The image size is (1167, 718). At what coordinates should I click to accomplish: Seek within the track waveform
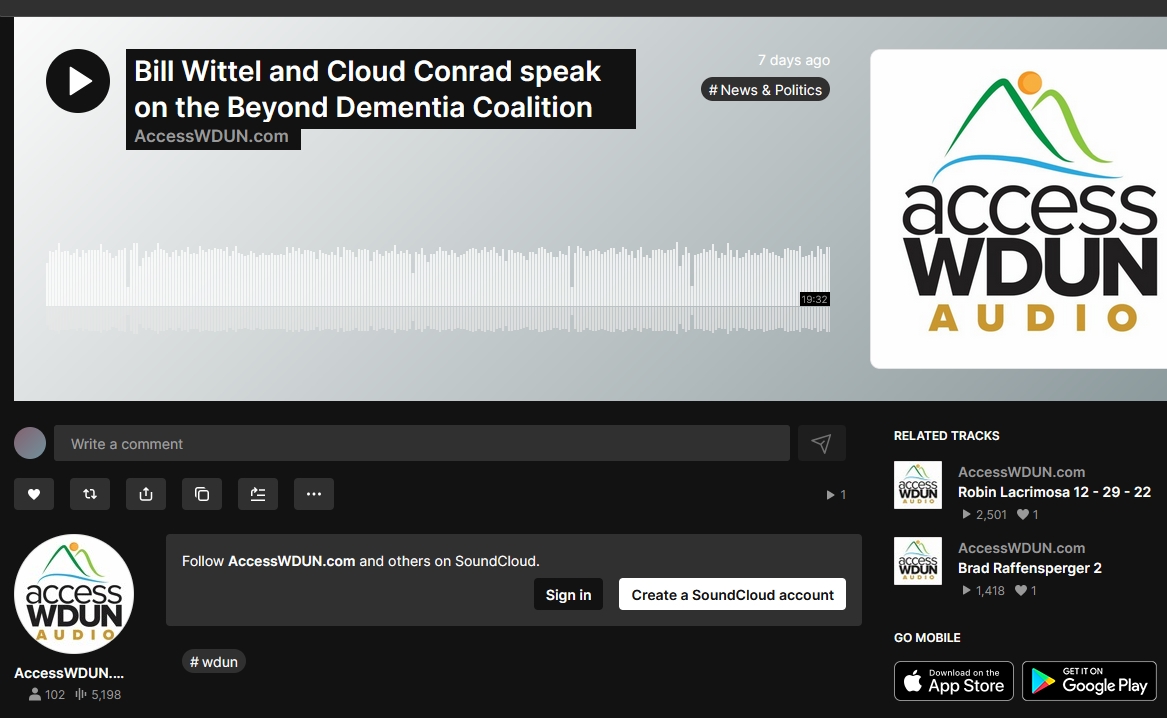[438, 286]
